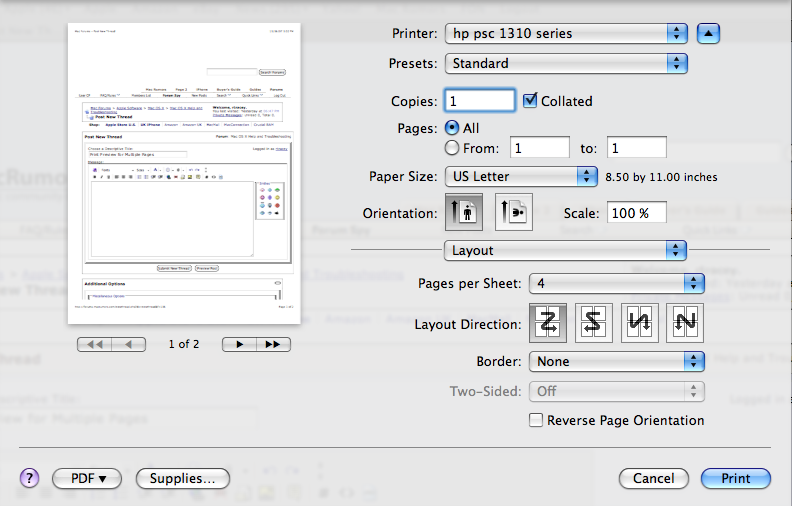Click the Scale percentage field

tap(636, 213)
